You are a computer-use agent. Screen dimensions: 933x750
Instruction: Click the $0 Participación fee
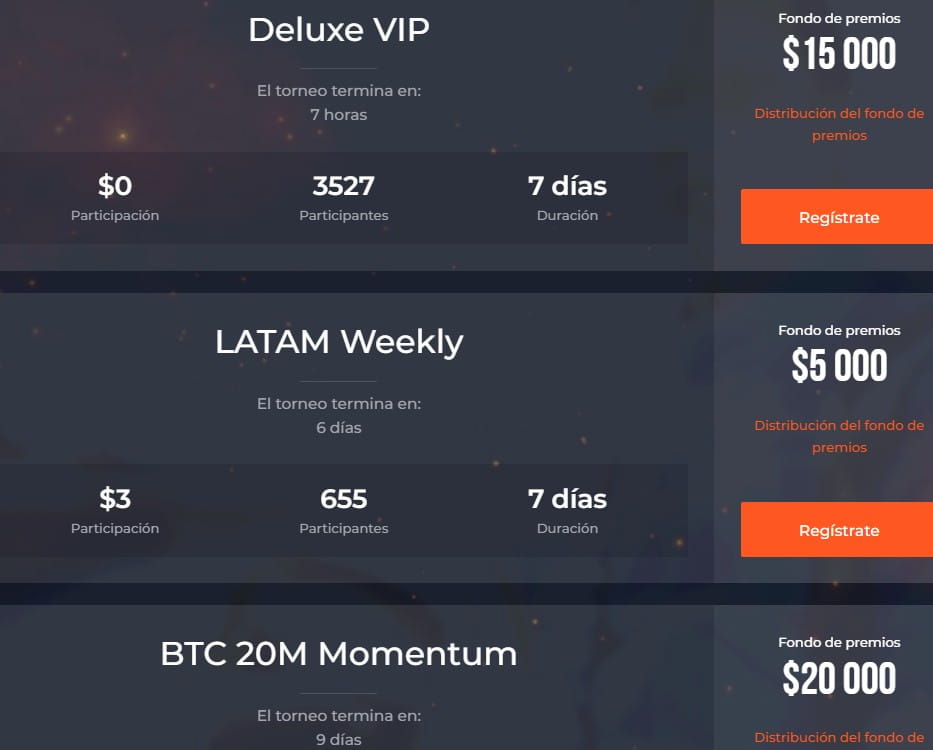pos(115,186)
